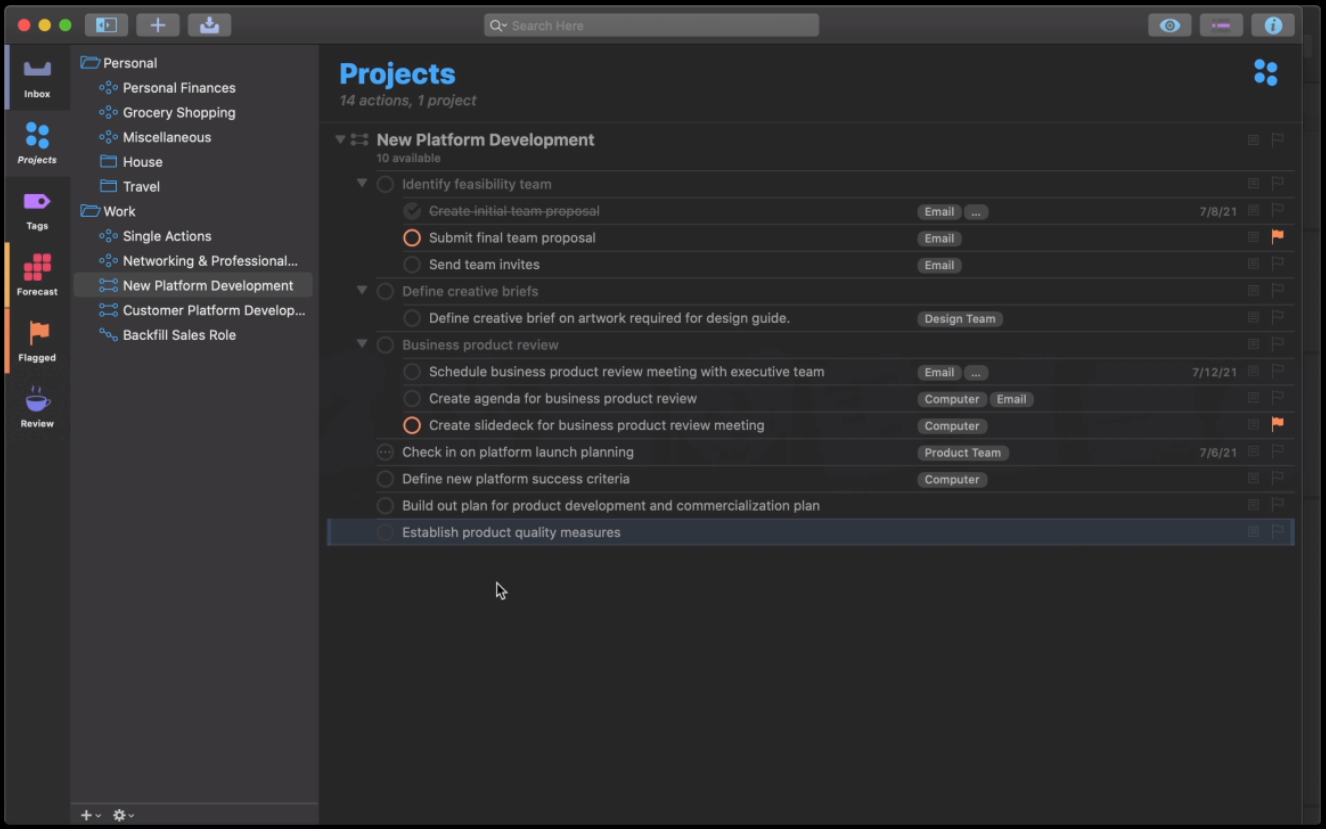
Task: Complete Submit final team proposal
Action: pyautogui.click(x=412, y=238)
